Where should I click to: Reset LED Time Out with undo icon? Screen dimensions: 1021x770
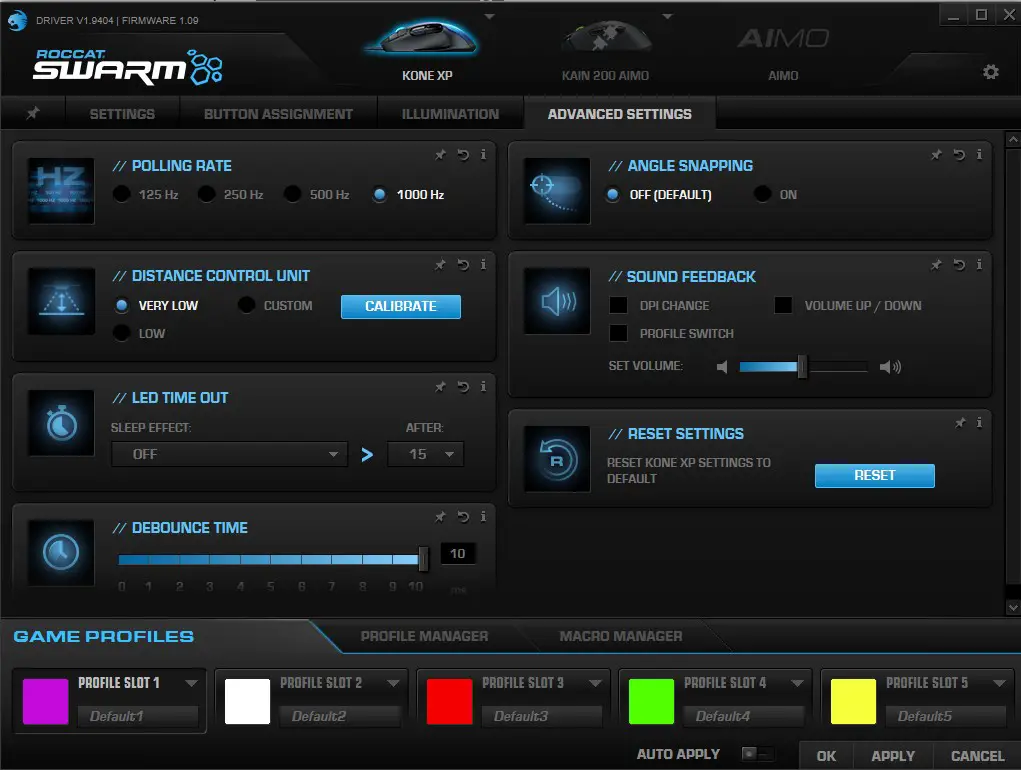pos(463,387)
